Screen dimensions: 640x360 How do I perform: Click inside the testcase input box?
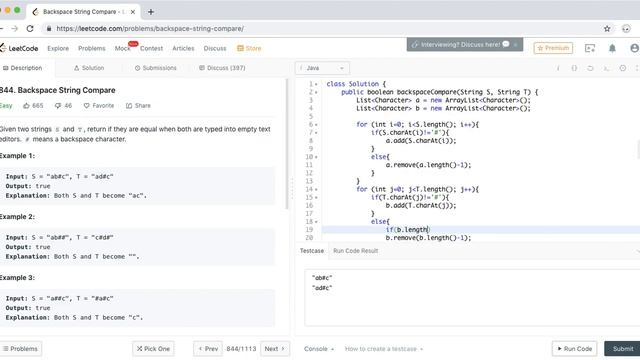coord(472,298)
